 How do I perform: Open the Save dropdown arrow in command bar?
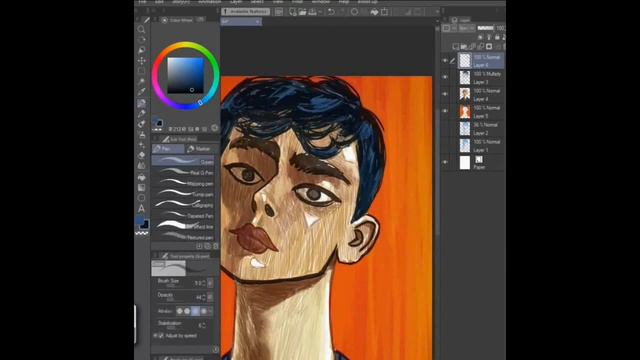tap(320, 12)
